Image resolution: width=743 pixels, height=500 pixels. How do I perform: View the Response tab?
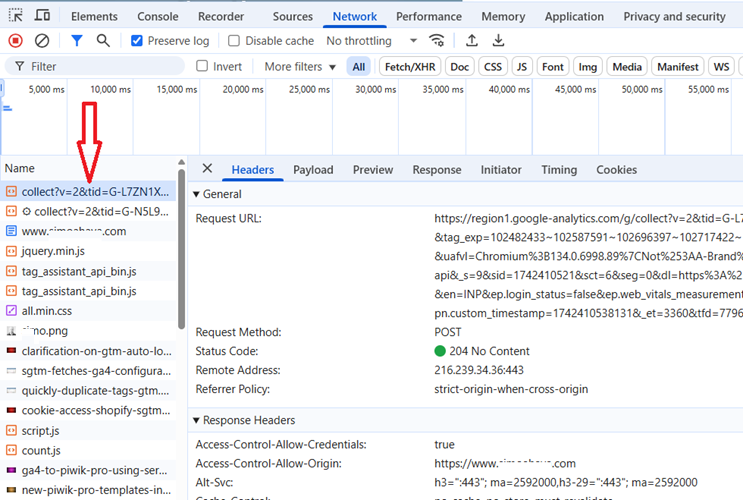pos(436,170)
